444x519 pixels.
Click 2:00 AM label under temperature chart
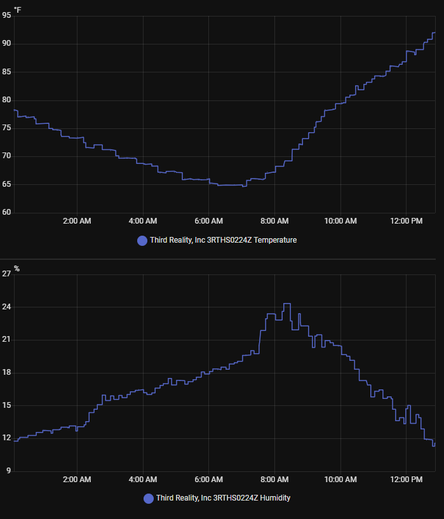click(77, 221)
